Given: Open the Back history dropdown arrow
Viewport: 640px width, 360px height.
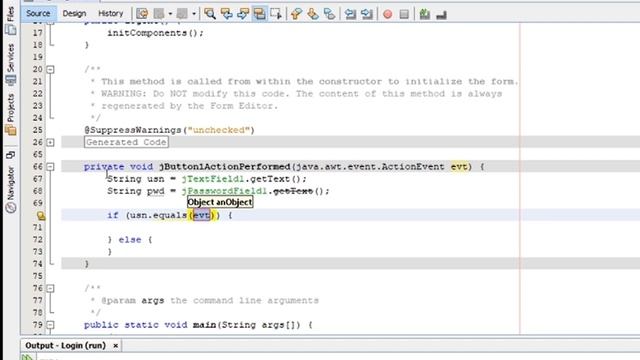Looking at the screenshot, I should [170, 14].
